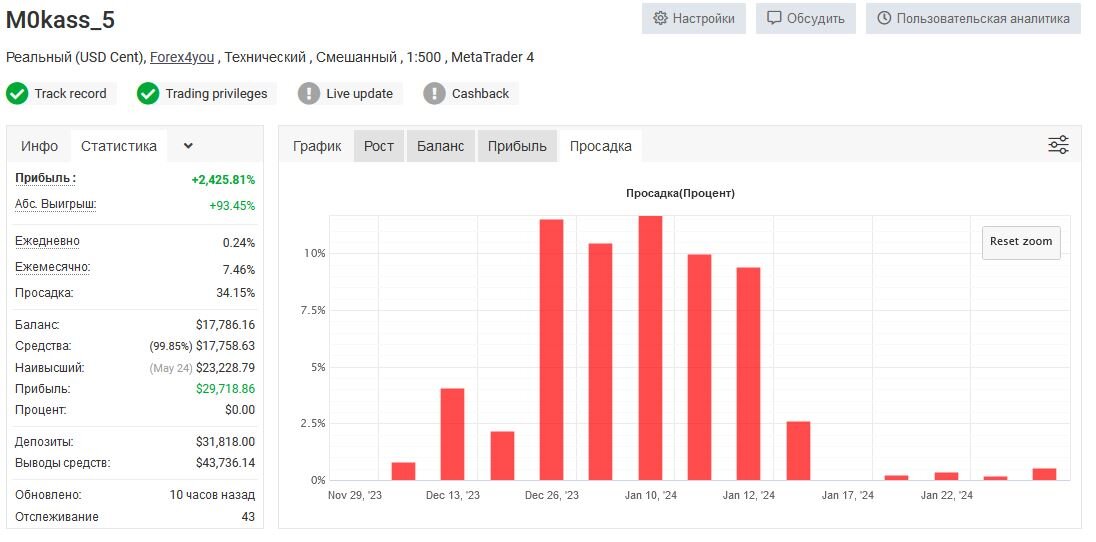Click the tall bar above Dec 26, '23

551,350
